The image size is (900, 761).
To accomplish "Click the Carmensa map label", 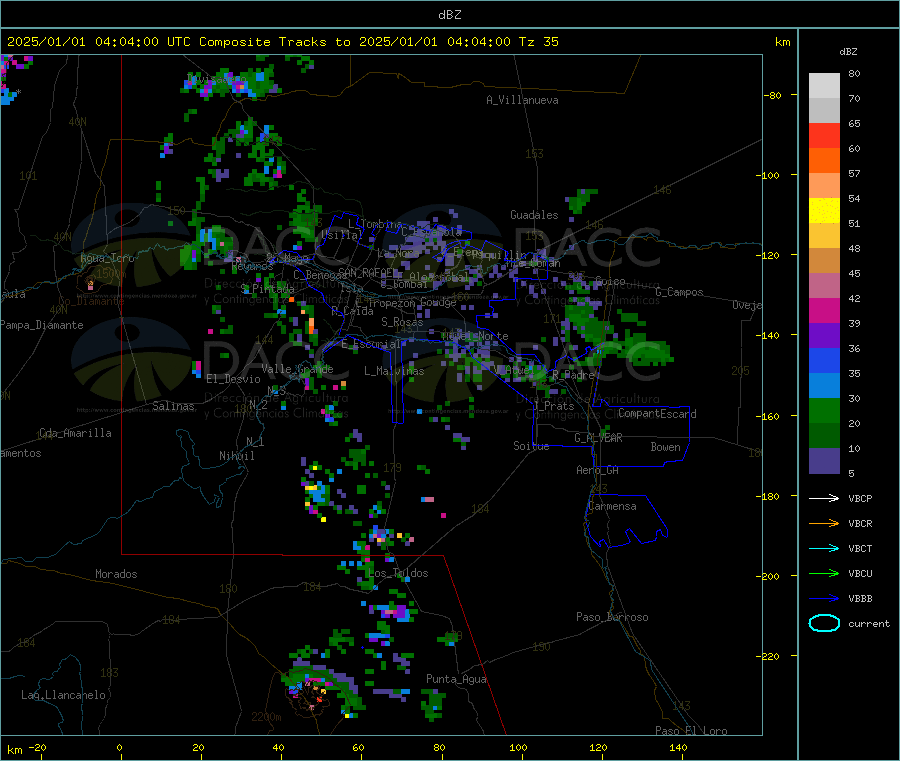I will (x=612, y=506).
